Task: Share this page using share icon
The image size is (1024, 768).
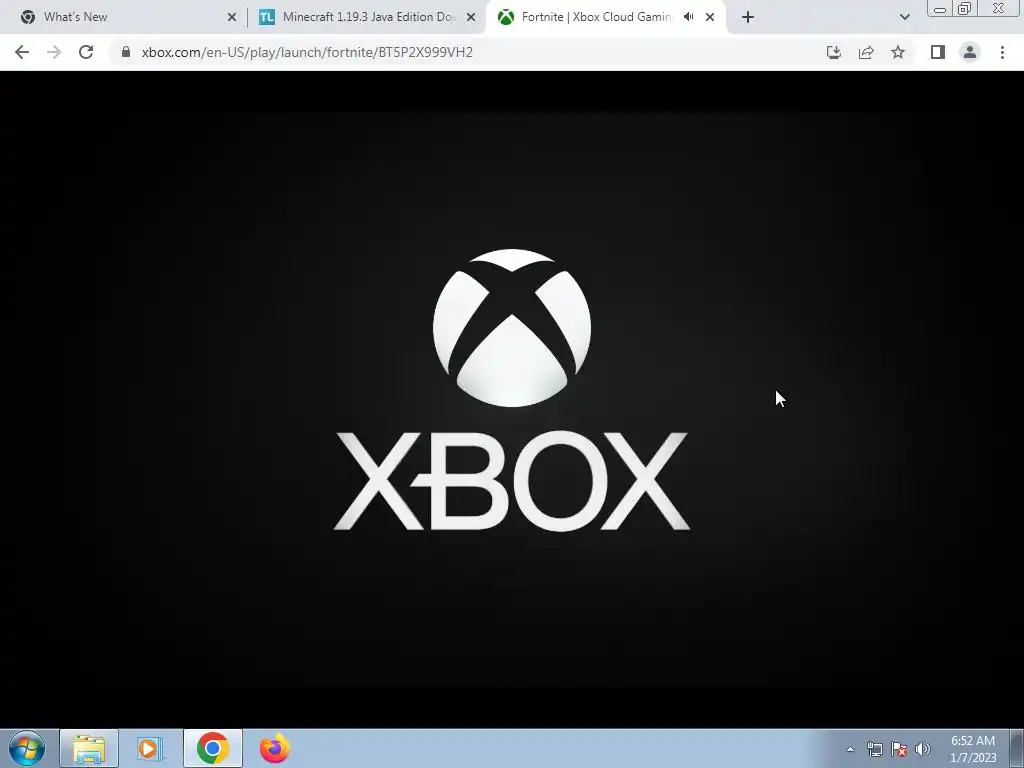Action: click(x=866, y=52)
